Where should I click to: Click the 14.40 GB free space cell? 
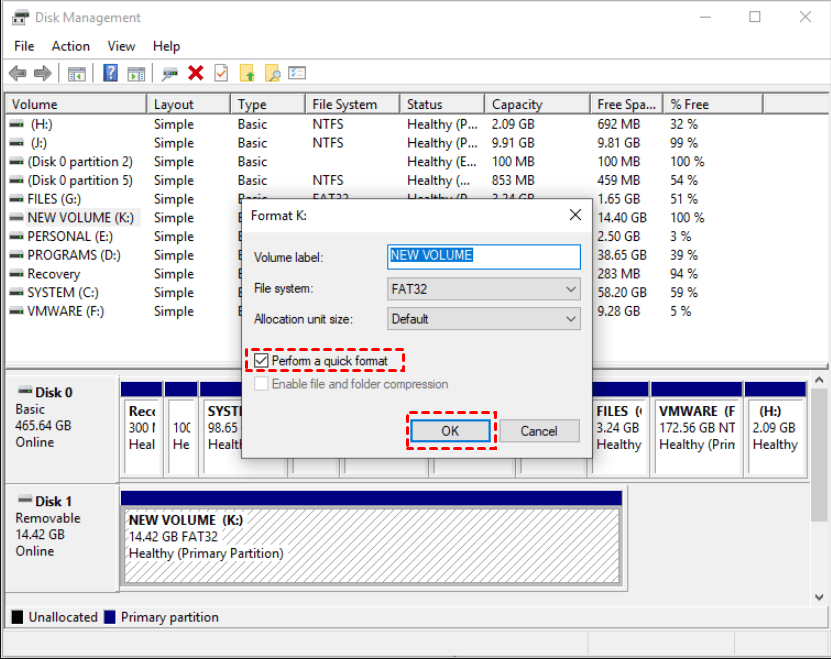click(x=622, y=218)
